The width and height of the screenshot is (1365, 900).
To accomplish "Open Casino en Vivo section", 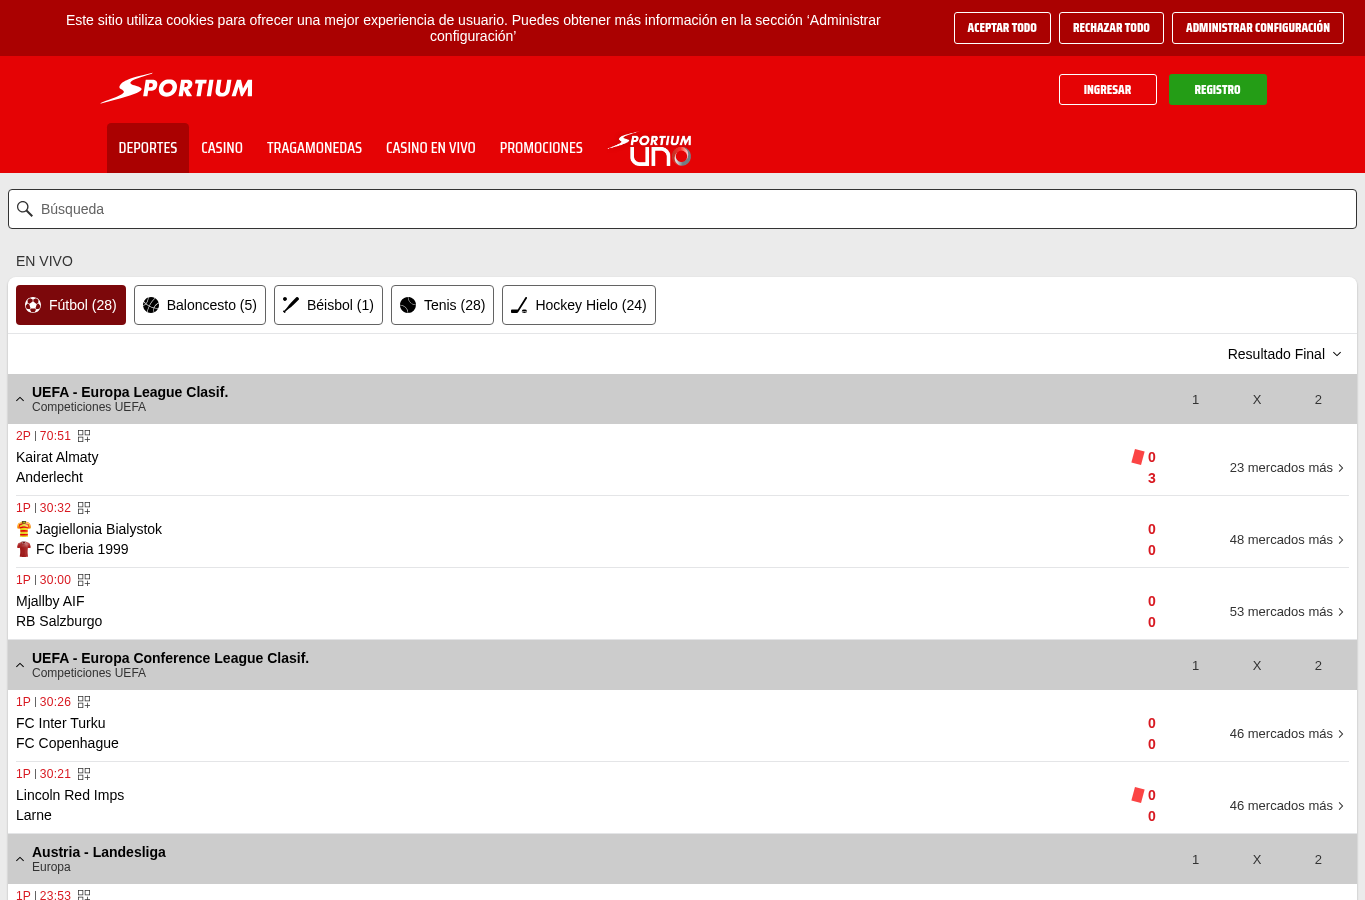I will coord(431,148).
